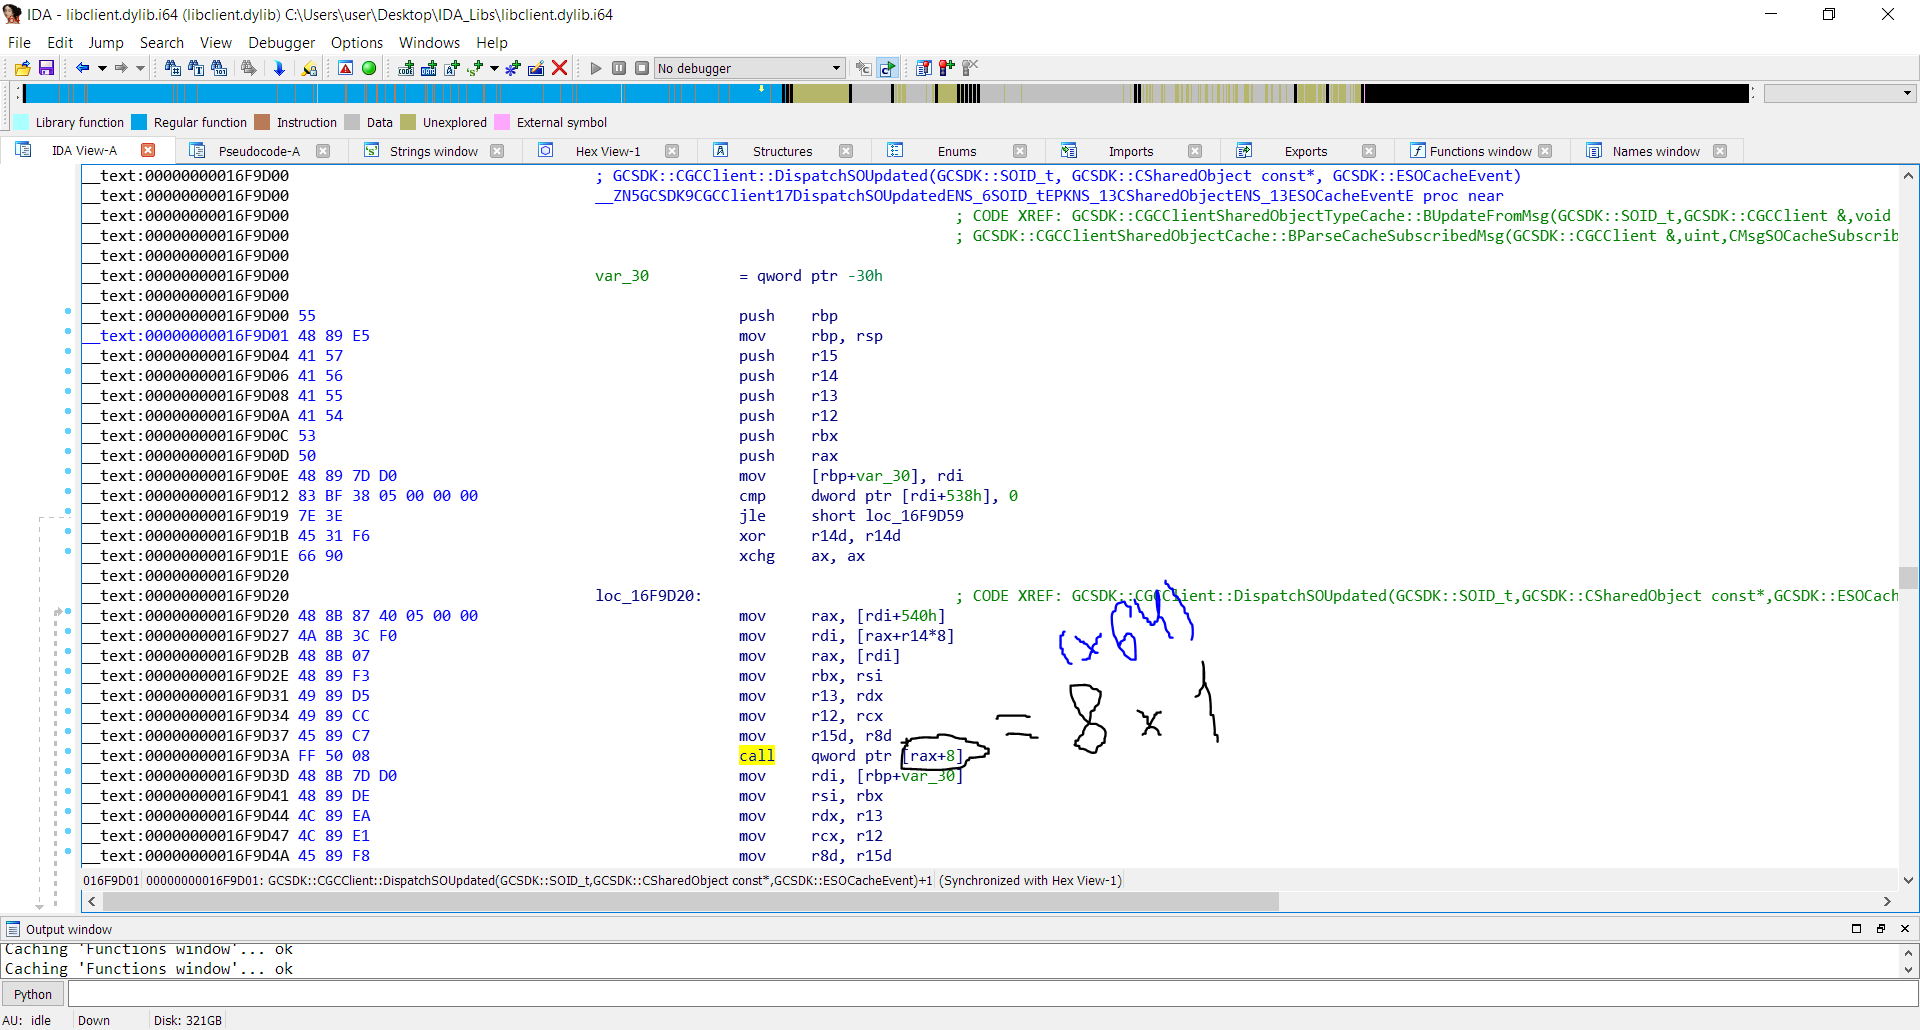Open the Jump menu
Image resolution: width=1920 pixels, height=1030 pixels.
106,42
